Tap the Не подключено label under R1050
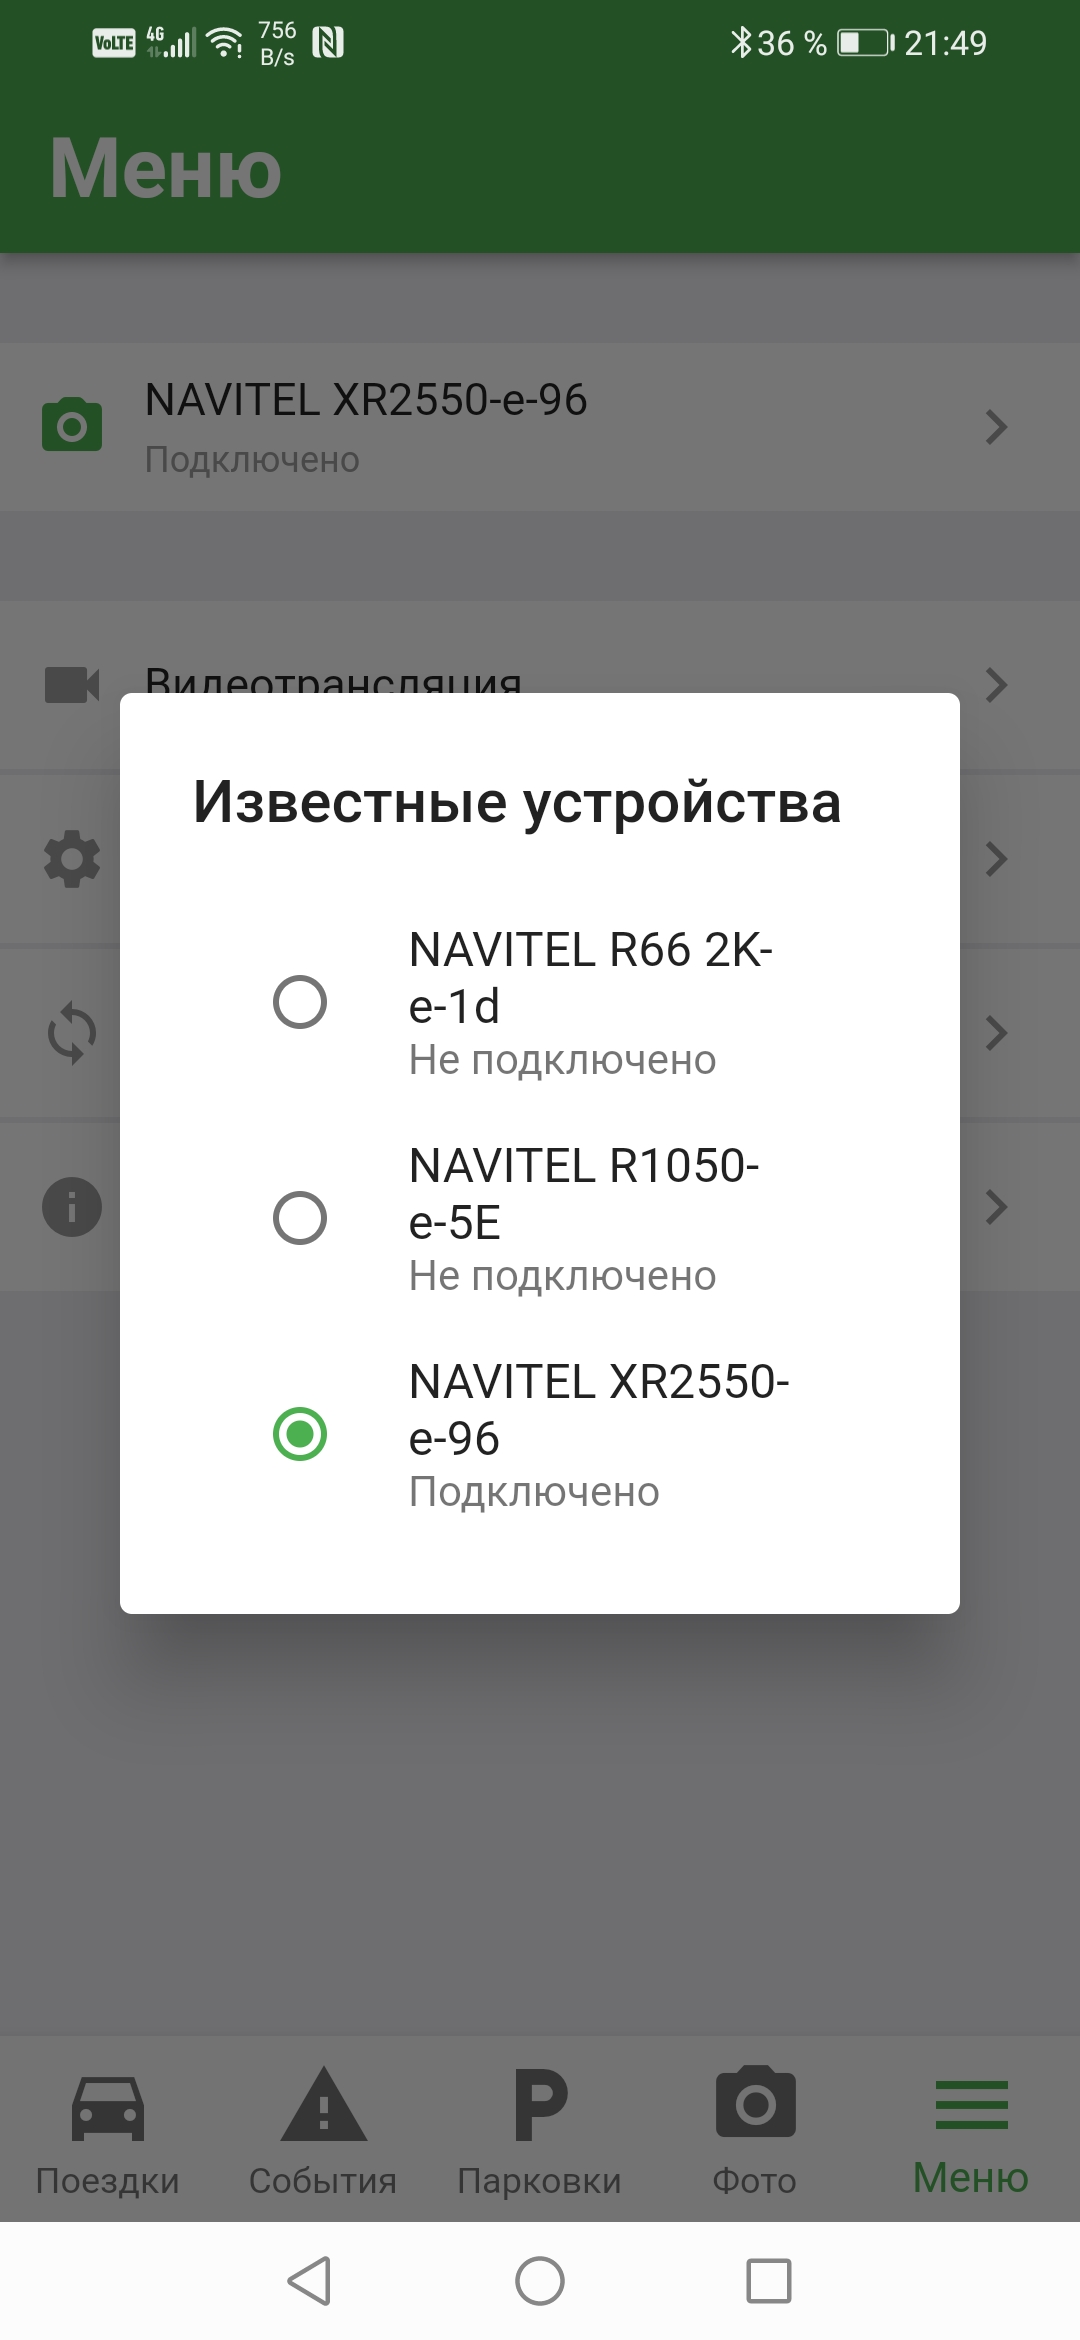1080x2340 pixels. click(x=562, y=1277)
